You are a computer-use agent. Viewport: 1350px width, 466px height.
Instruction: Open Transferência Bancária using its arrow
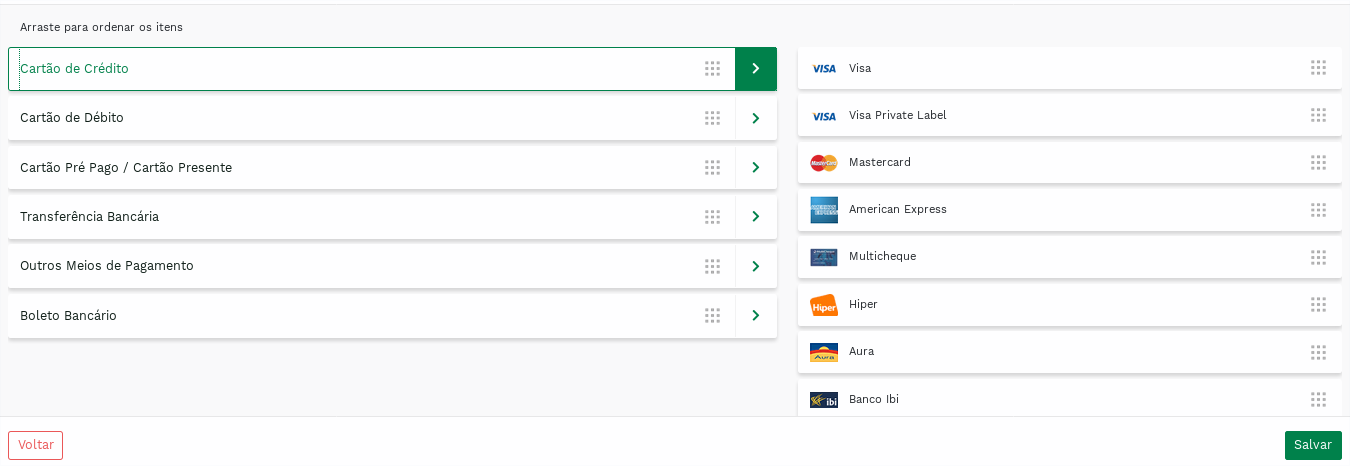756,217
